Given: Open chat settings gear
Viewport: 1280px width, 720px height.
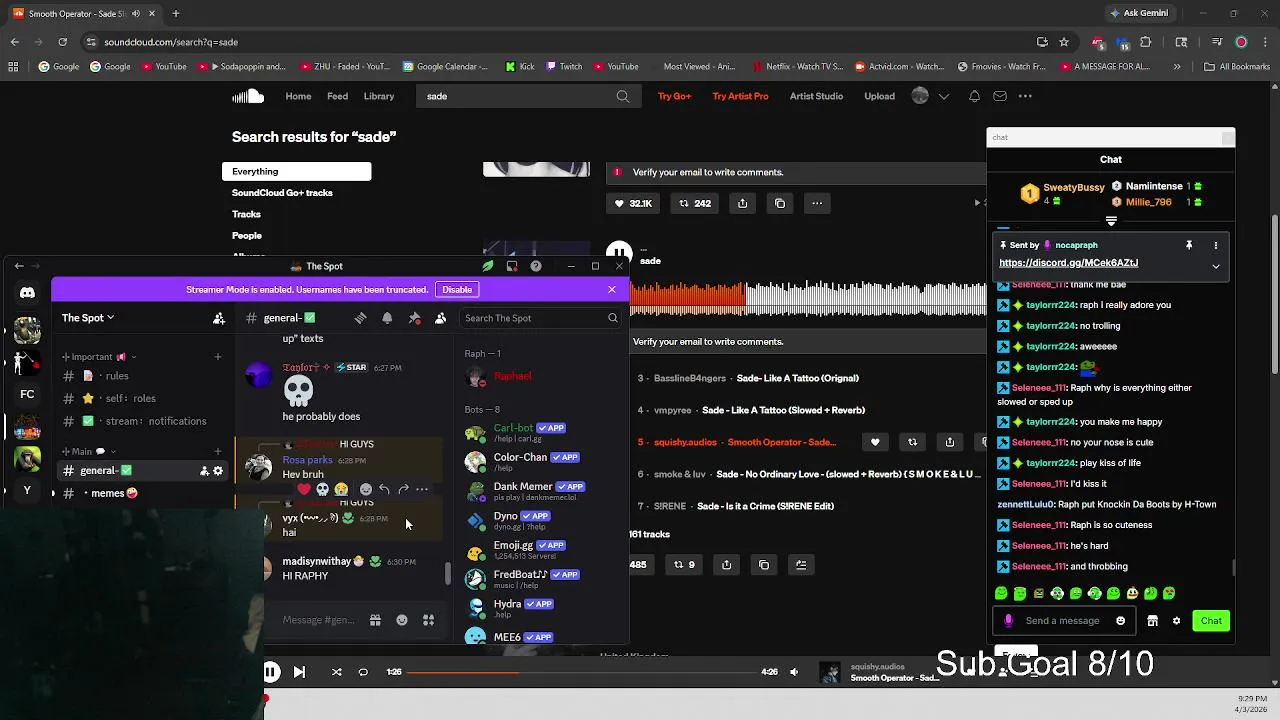Looking at the screenshot, I should pyautogui.click(x=1176, y=621).
